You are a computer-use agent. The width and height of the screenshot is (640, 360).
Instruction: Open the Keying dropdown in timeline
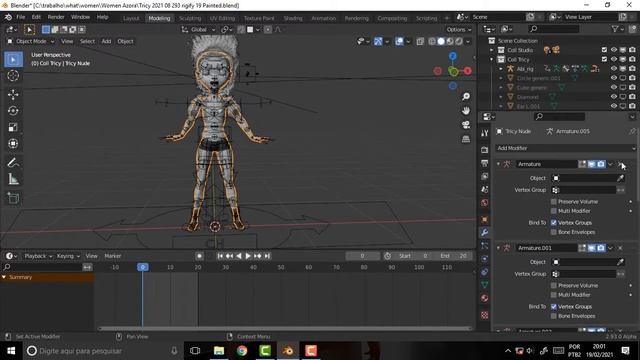click(68, 256)
